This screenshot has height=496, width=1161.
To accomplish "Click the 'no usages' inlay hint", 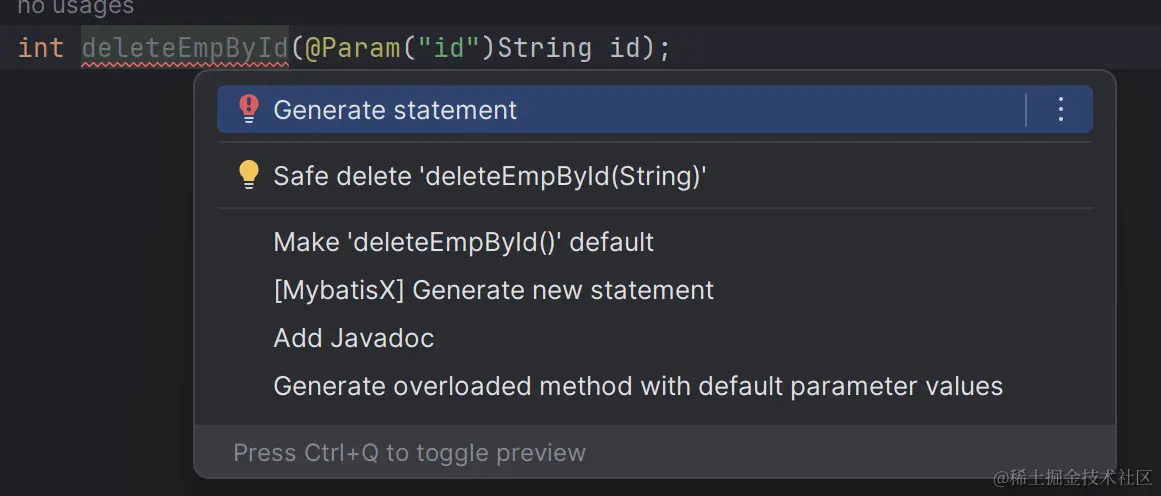I will pyautogui.click(x=75, y=8).
